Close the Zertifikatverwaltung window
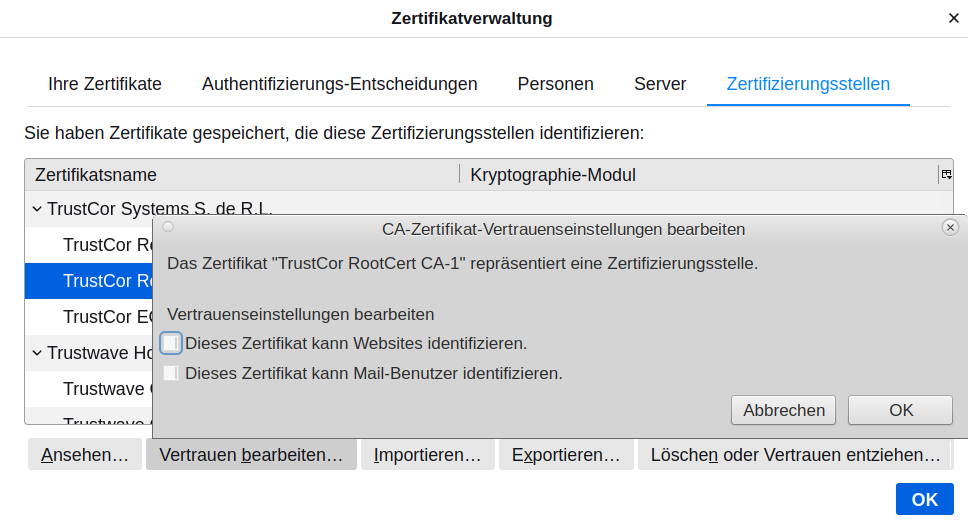Screen dimensions: 968x521 (x=953, y=18)
